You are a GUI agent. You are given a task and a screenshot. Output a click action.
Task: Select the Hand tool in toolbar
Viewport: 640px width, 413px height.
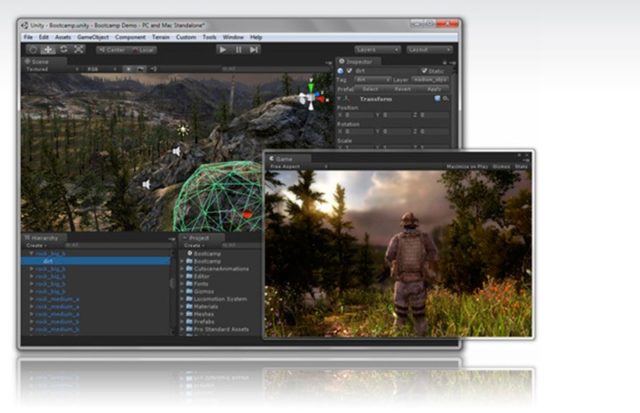(33, 50)
